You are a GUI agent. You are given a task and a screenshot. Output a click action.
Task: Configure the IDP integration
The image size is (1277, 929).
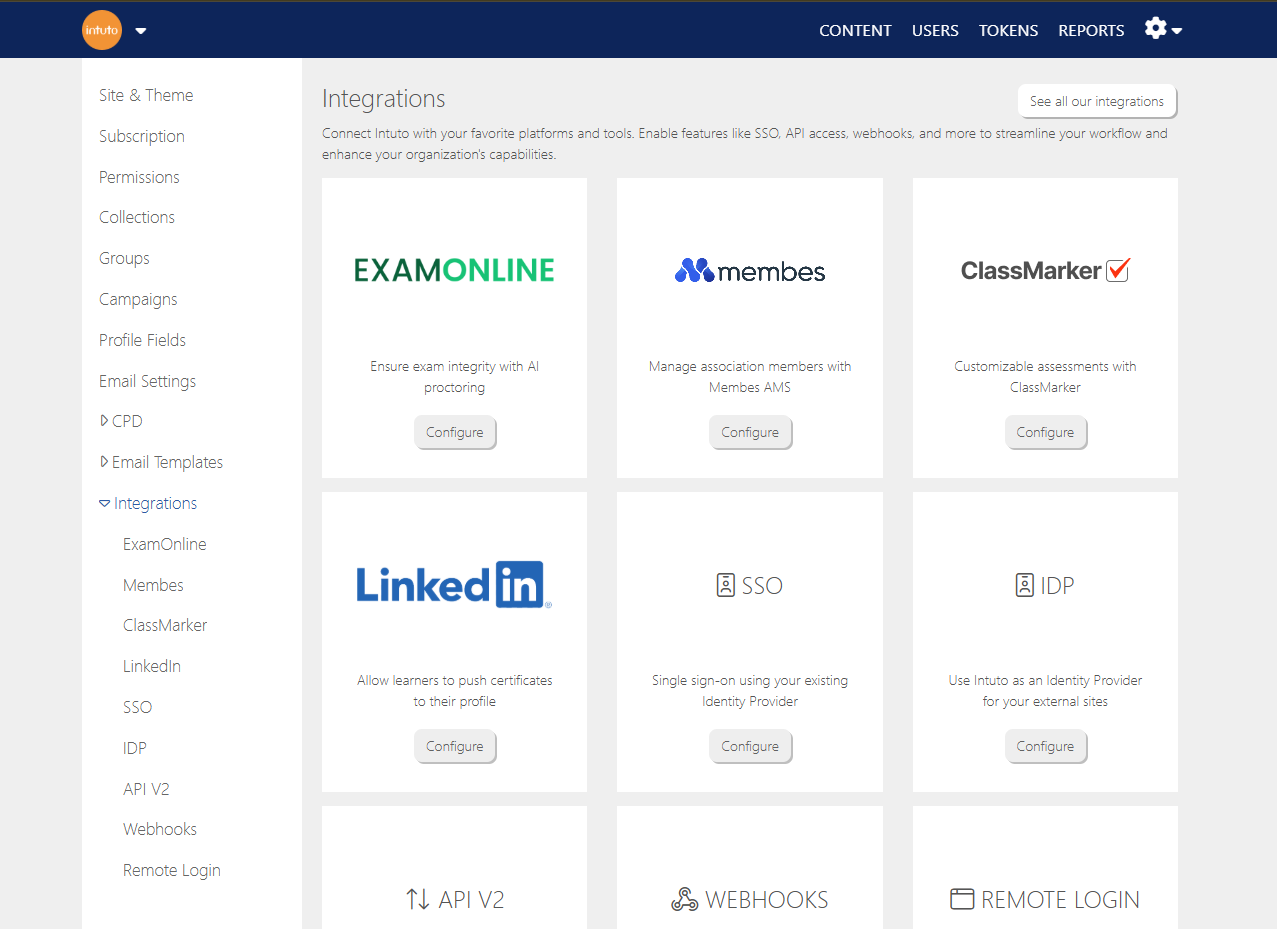click(x=1045, y=746)
